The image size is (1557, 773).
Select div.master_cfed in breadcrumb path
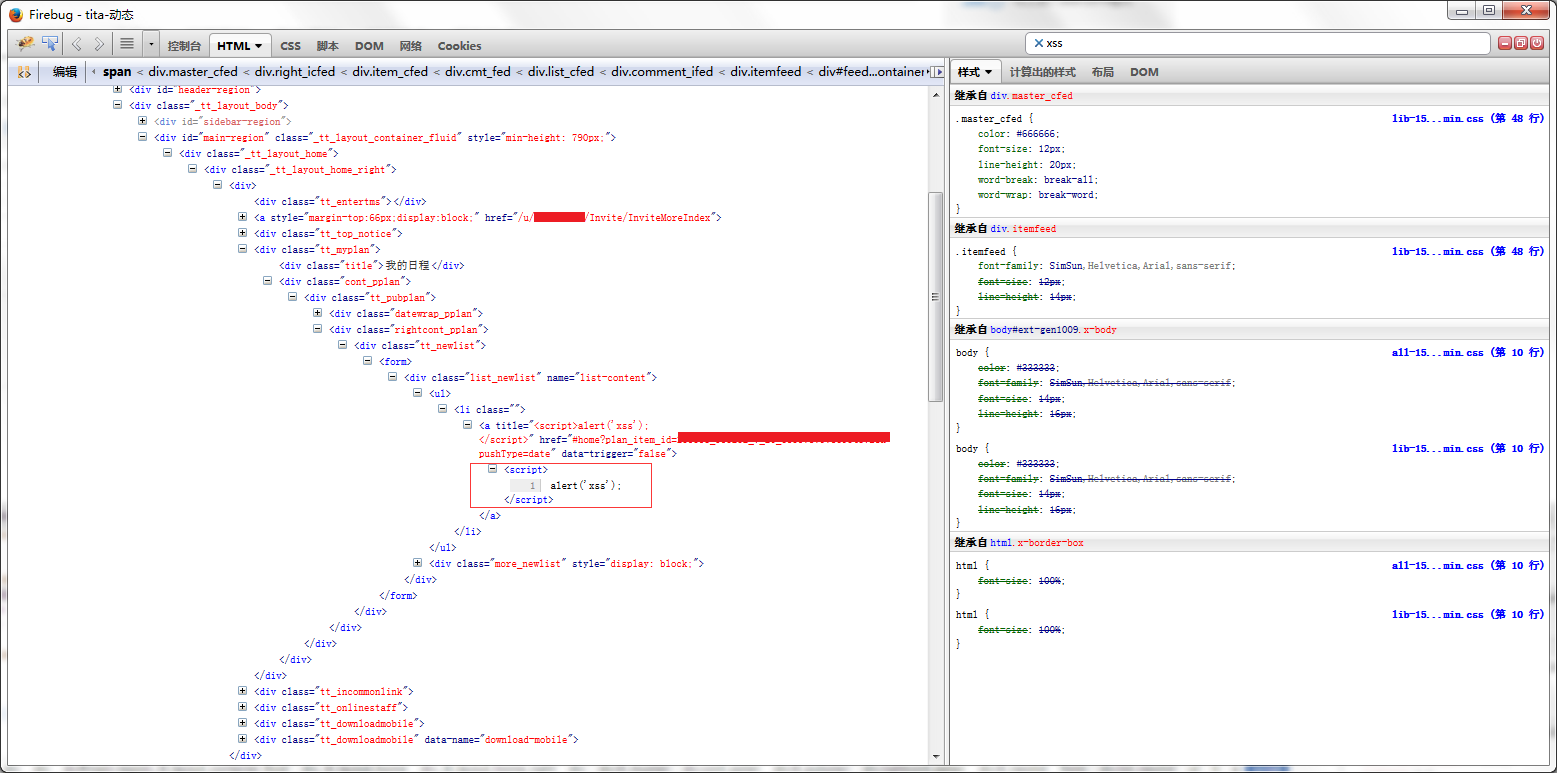coord(193,72)
